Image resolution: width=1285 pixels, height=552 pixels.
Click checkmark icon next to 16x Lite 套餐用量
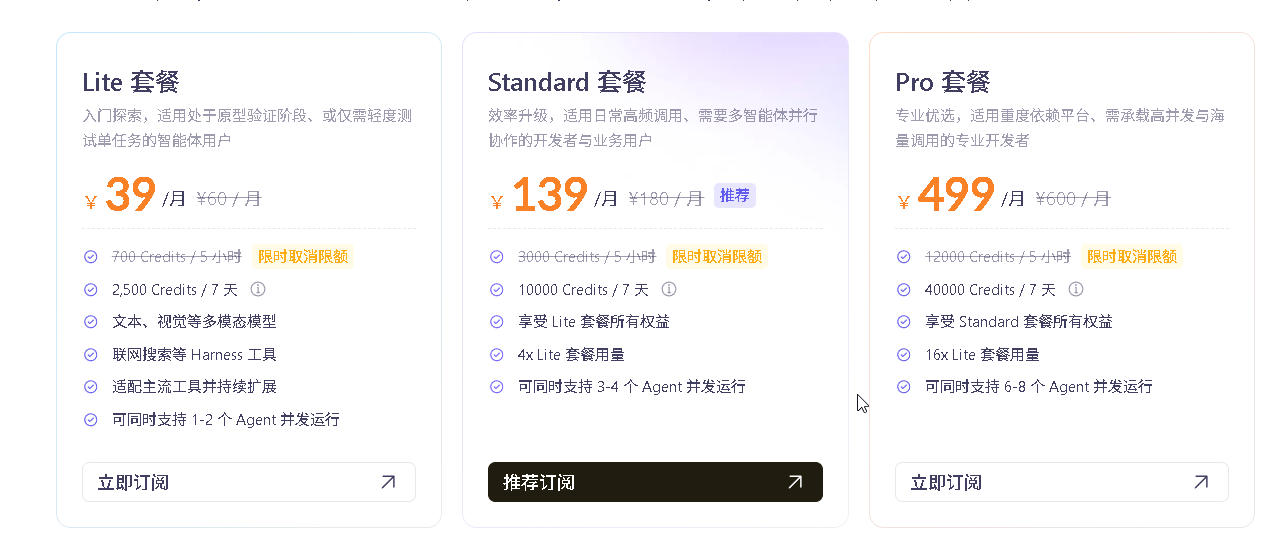point(904,355)
